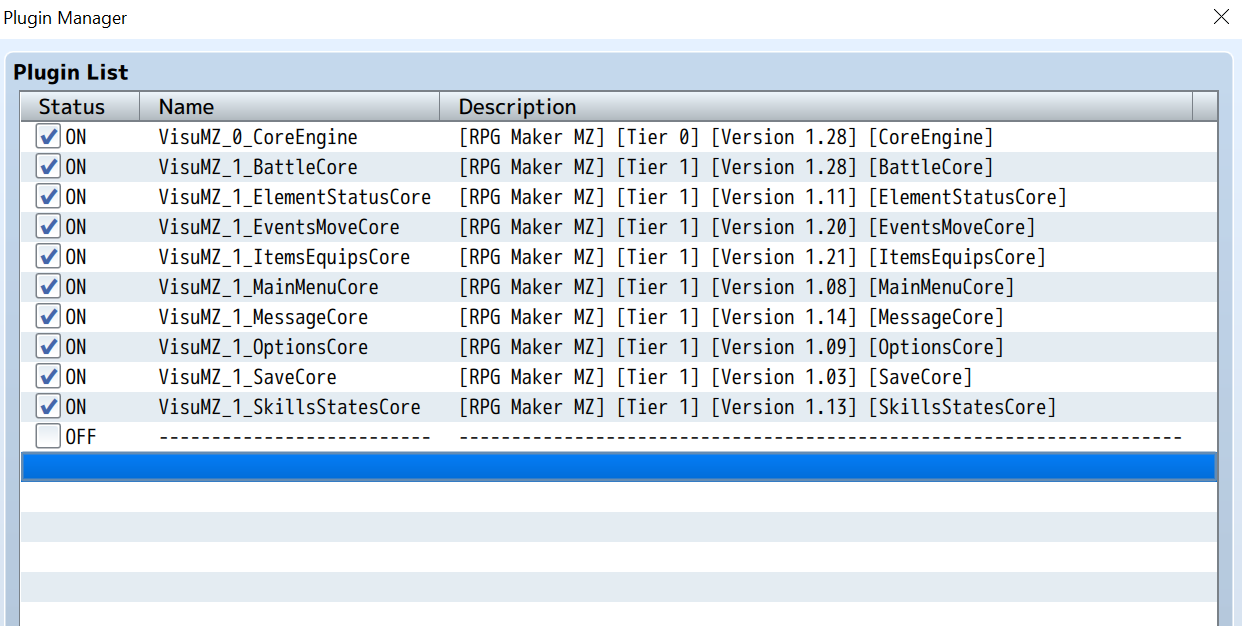This screenshot has width=1242, height=626.
Task: Uncheck the VisuMZ_1_SaveCore checkbox
Action: click(48, 377)
